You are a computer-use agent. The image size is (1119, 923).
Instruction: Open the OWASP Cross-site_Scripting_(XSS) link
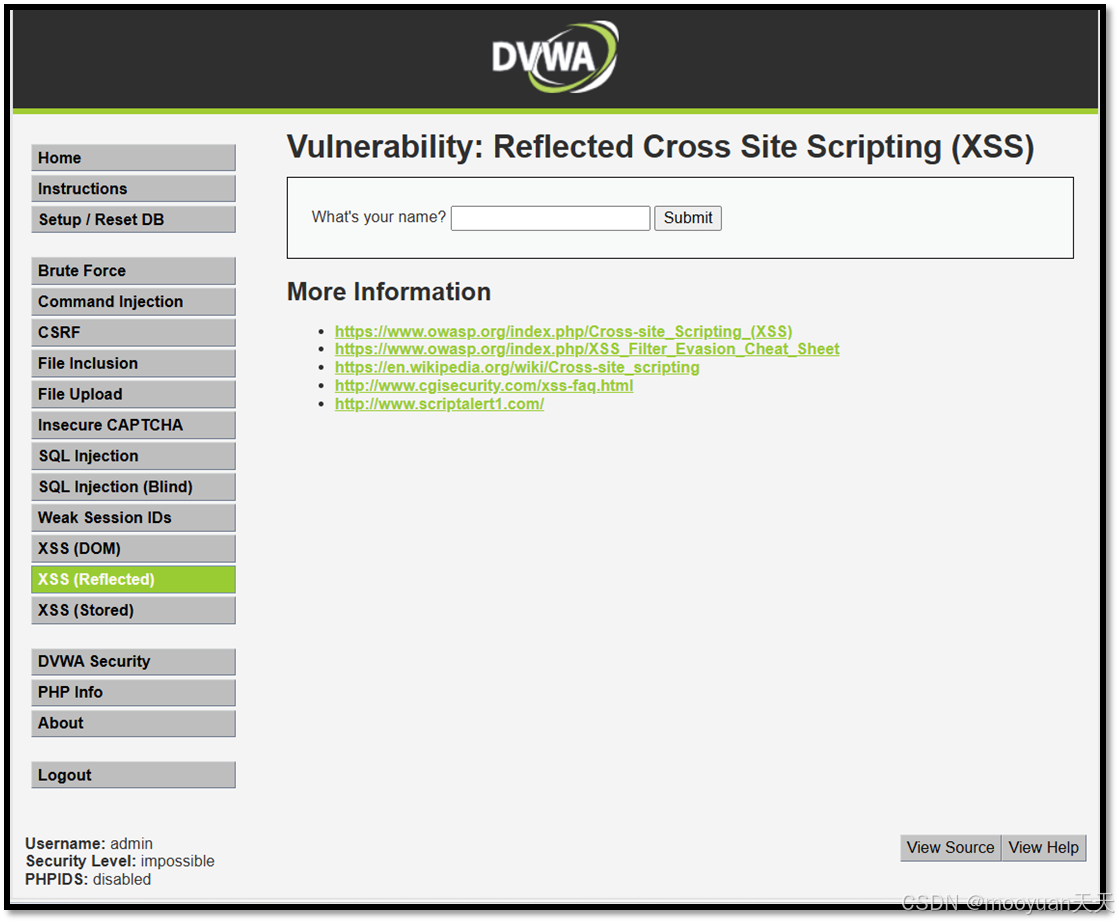pos(563,331)
